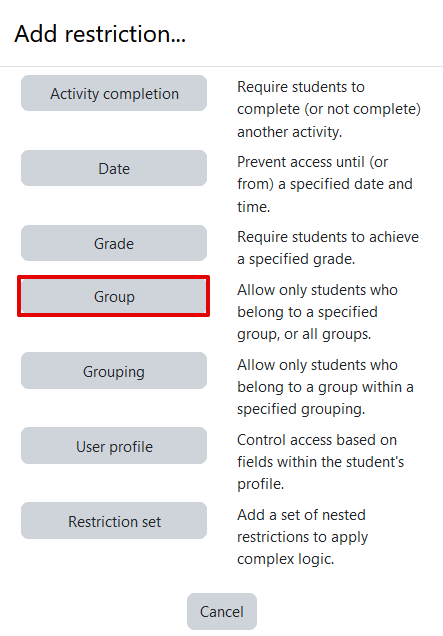Click the highlighted Group button

(x=114, y=296)
